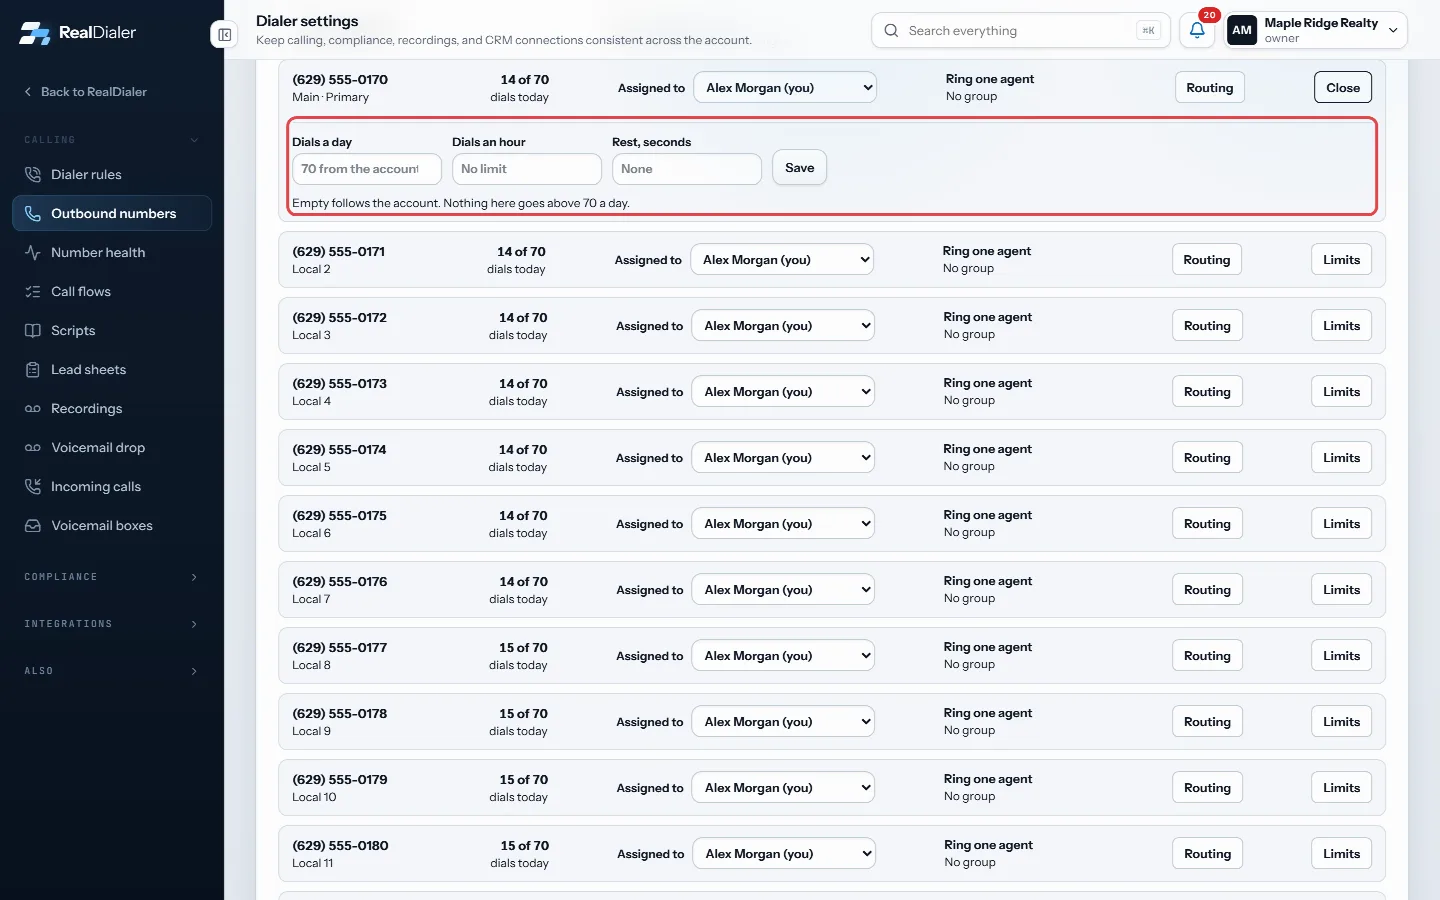
Task: Open Assigned to dropdown for (629) 555-0170
Action: pos(785,88)
